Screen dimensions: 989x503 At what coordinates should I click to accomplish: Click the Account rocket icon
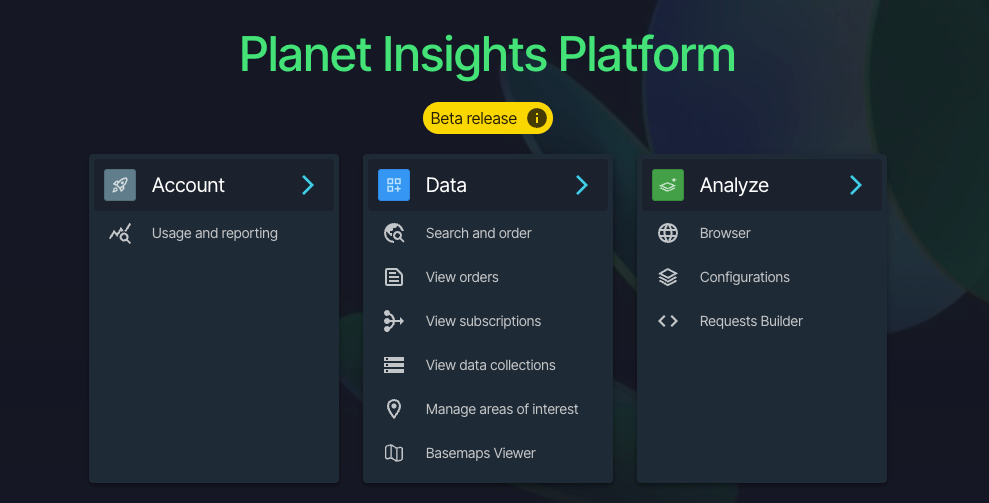(120, 185)
